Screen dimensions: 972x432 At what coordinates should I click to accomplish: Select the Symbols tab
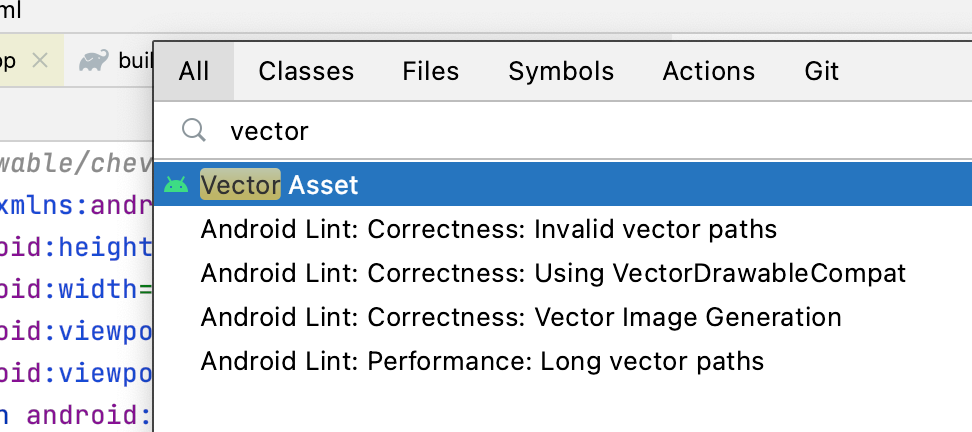pos(561,71)
